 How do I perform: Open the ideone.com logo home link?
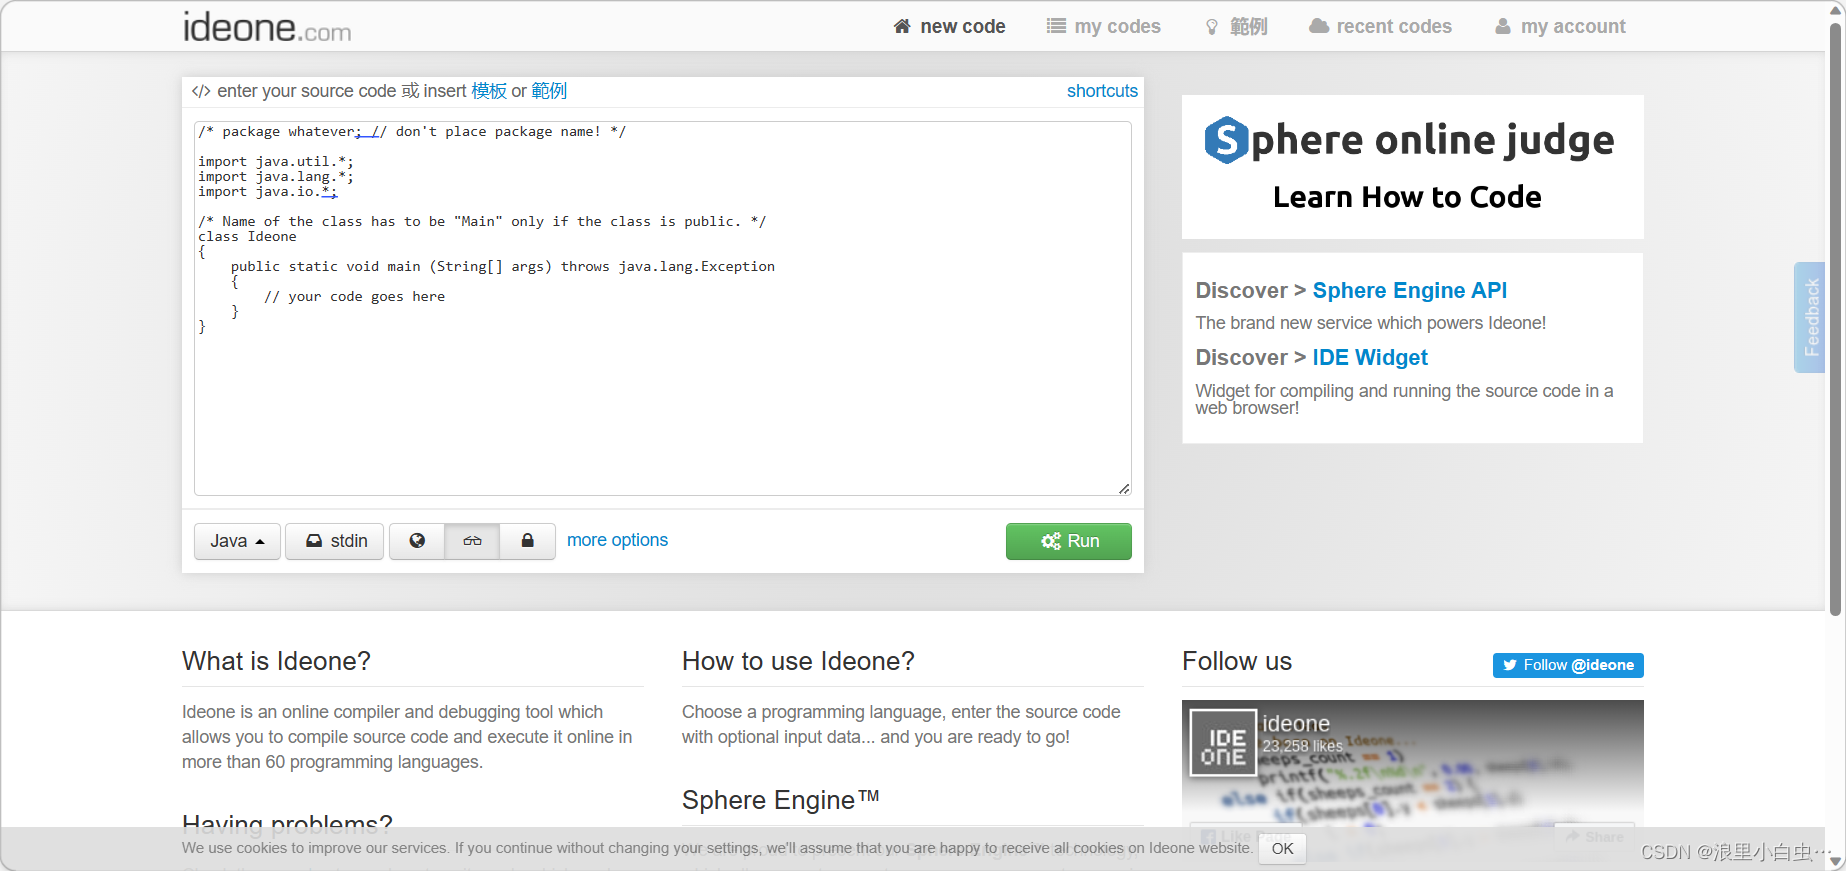[x=267, y=27]
